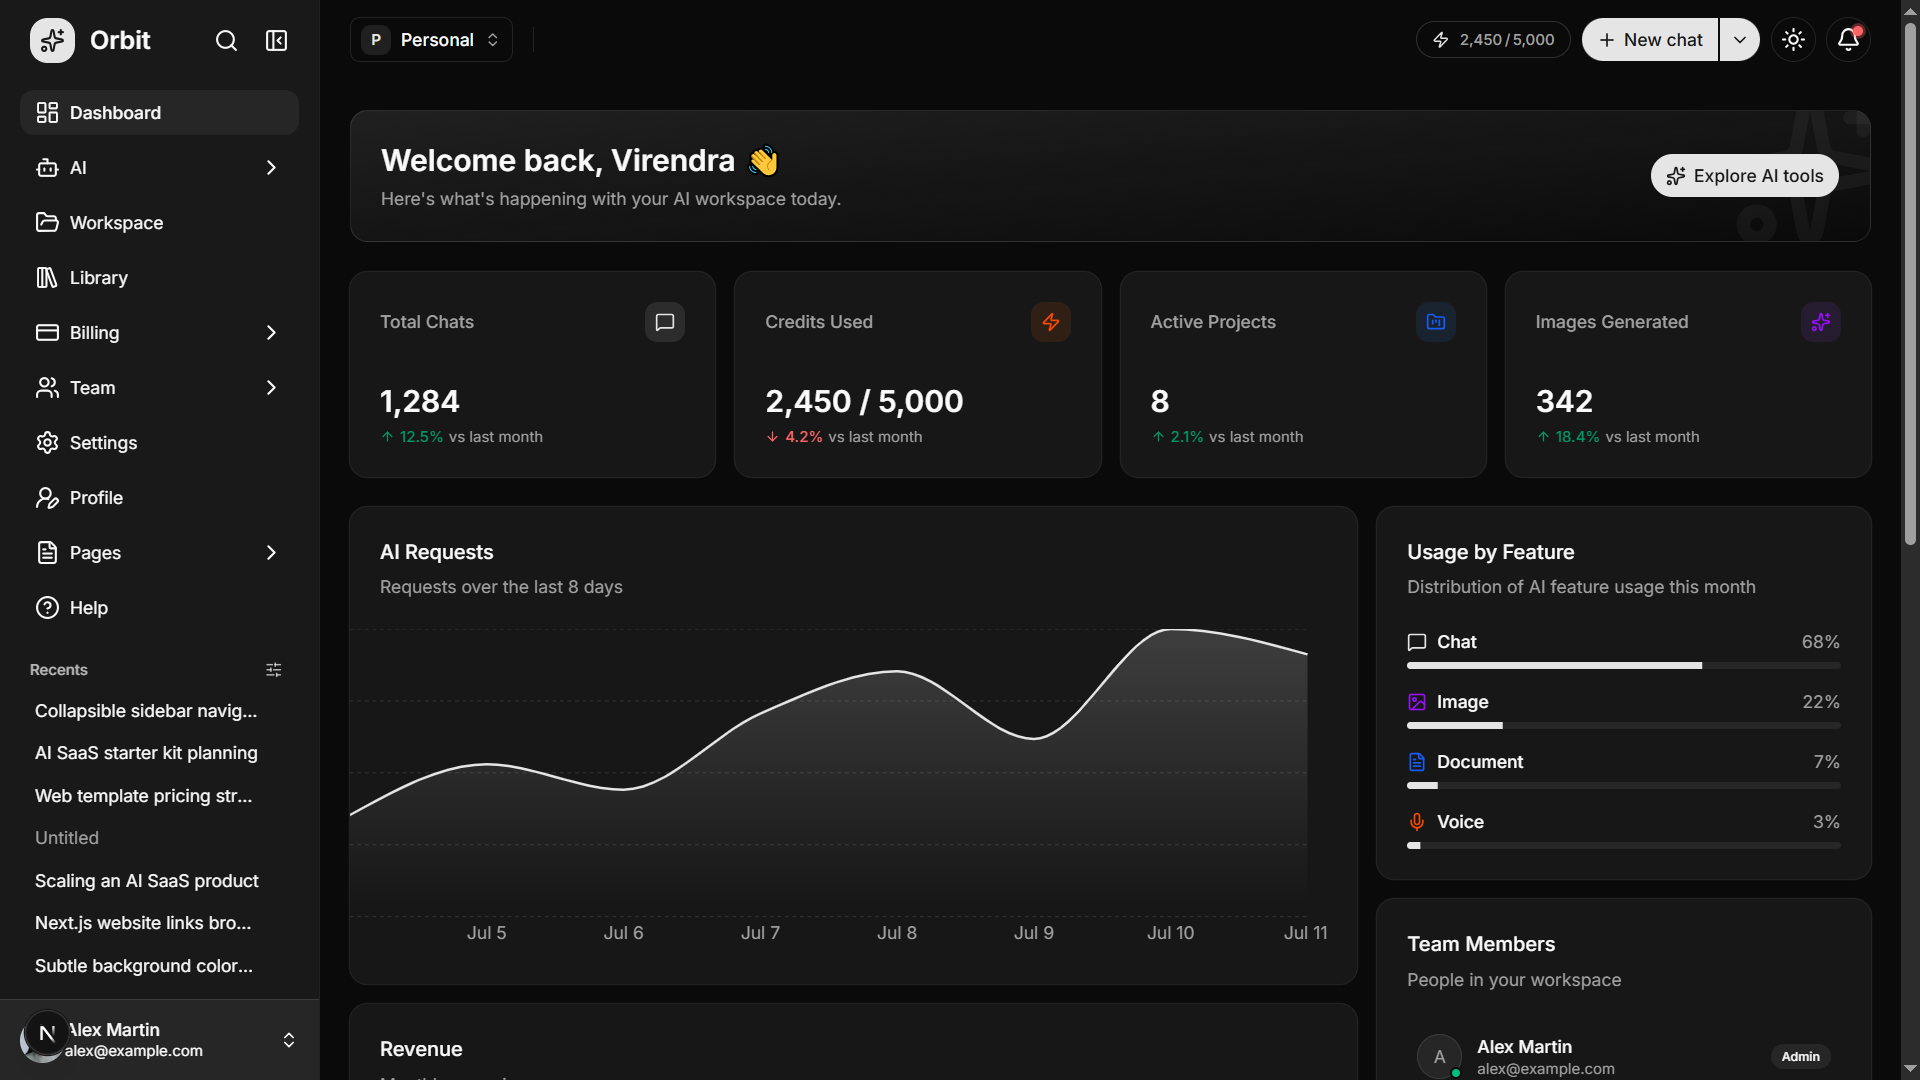The width and height of the screenshot is (1920, 1080).
Task: Open Profile in the sidebar
Action: 159,498
